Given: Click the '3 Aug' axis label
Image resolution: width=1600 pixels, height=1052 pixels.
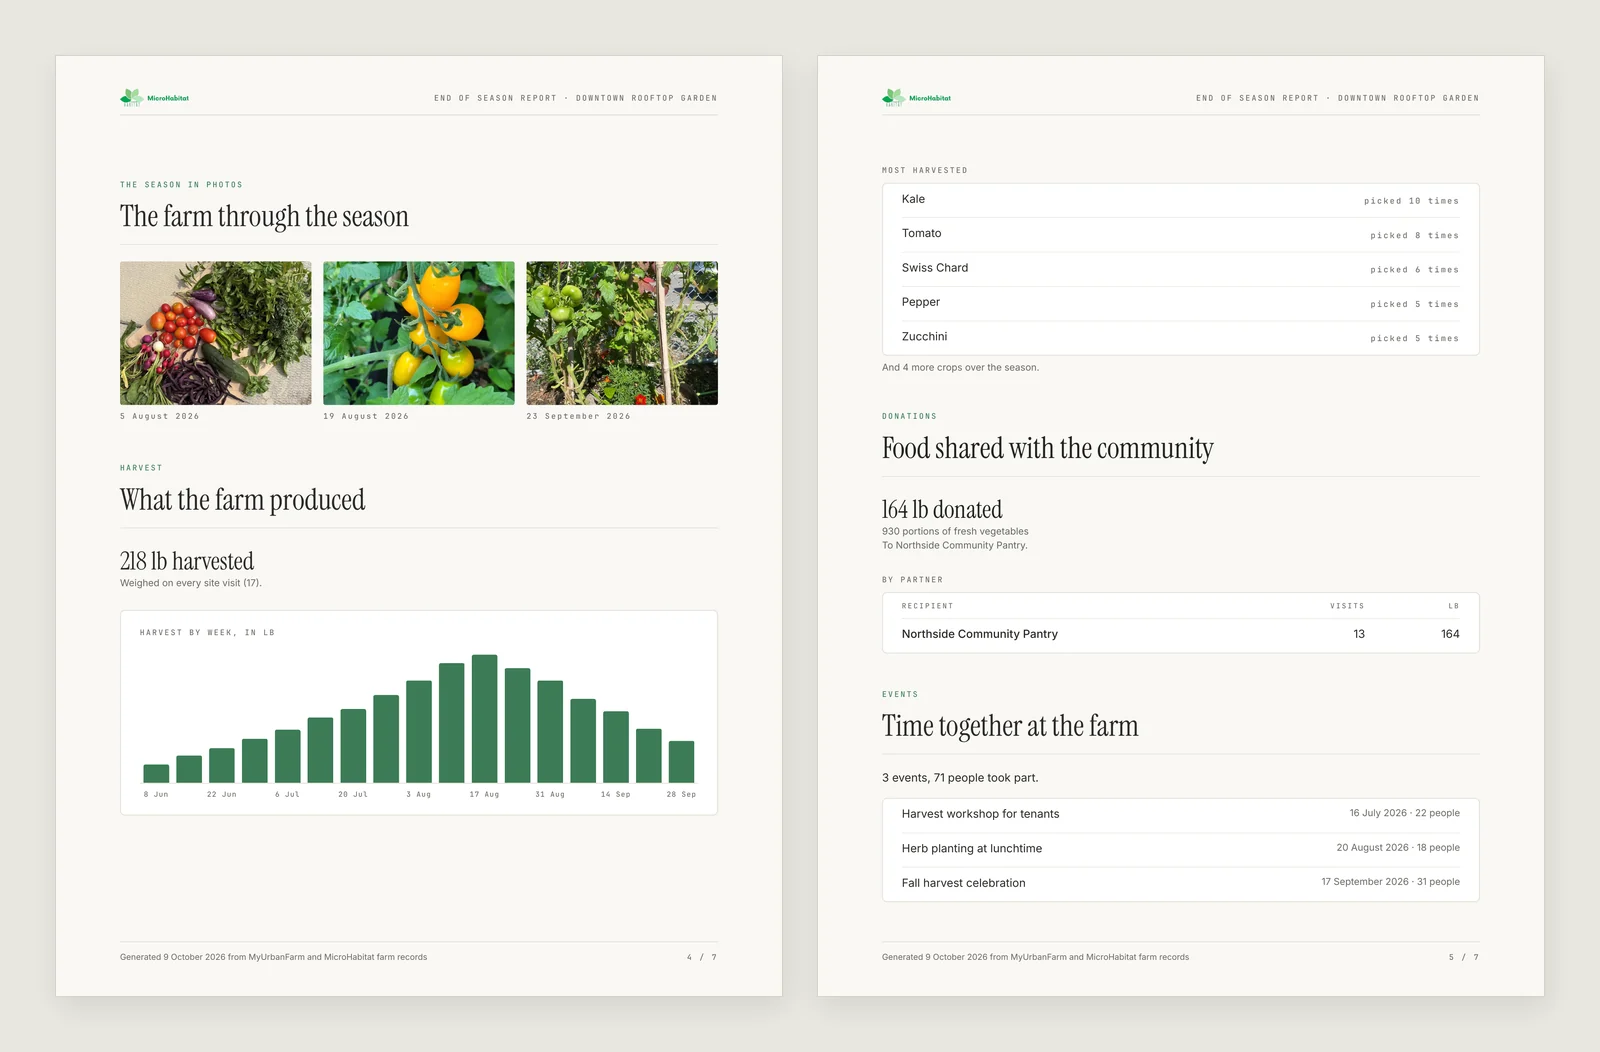Looking at the screenshot, I should (x=419, y=794).
